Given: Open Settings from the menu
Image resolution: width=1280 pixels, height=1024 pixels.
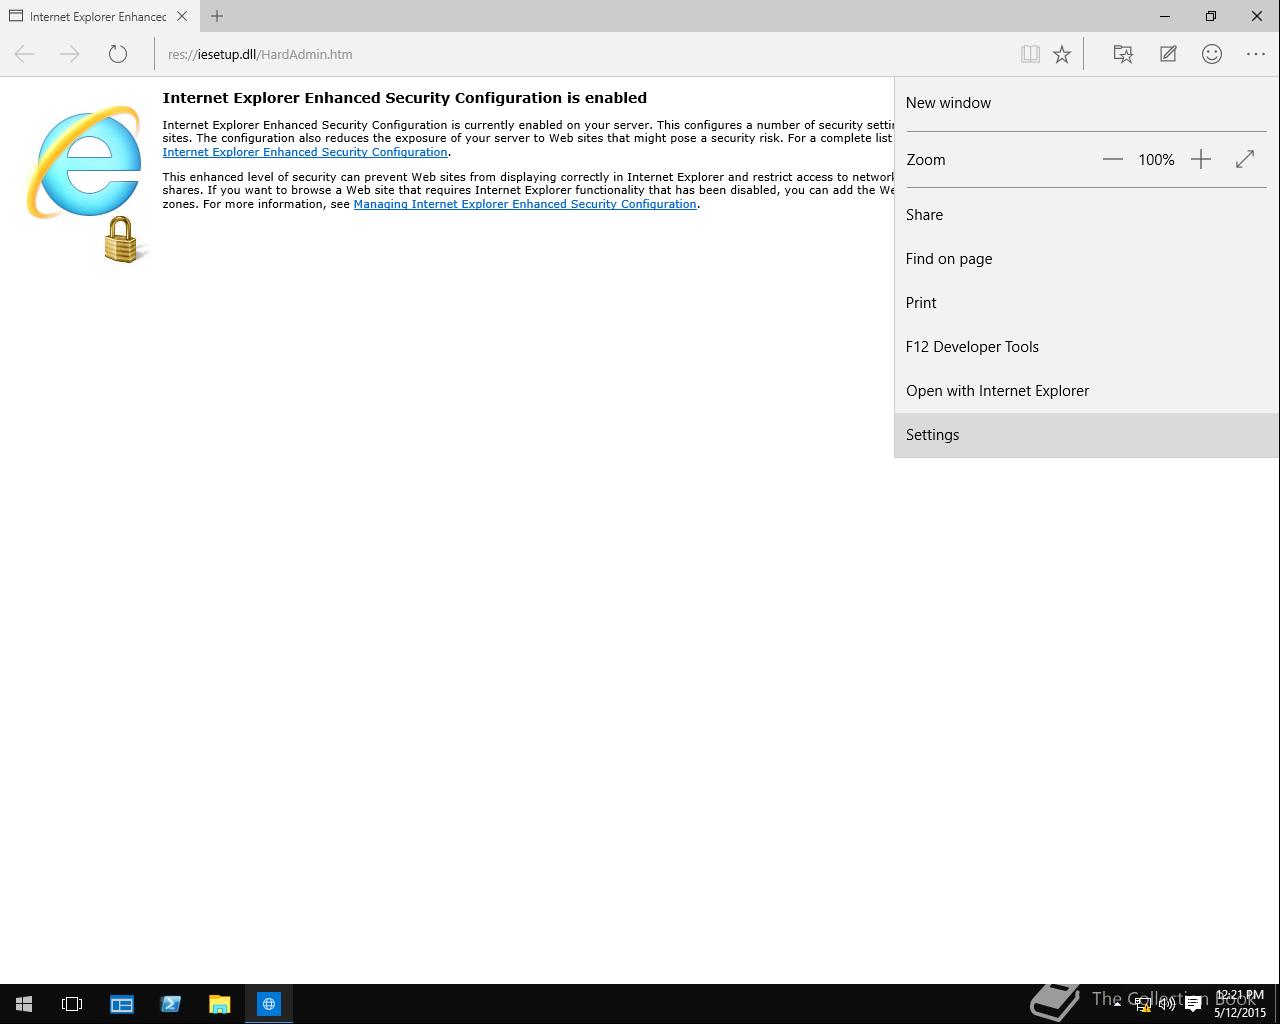Looking at the screenshot, I should coord(1087,435).
